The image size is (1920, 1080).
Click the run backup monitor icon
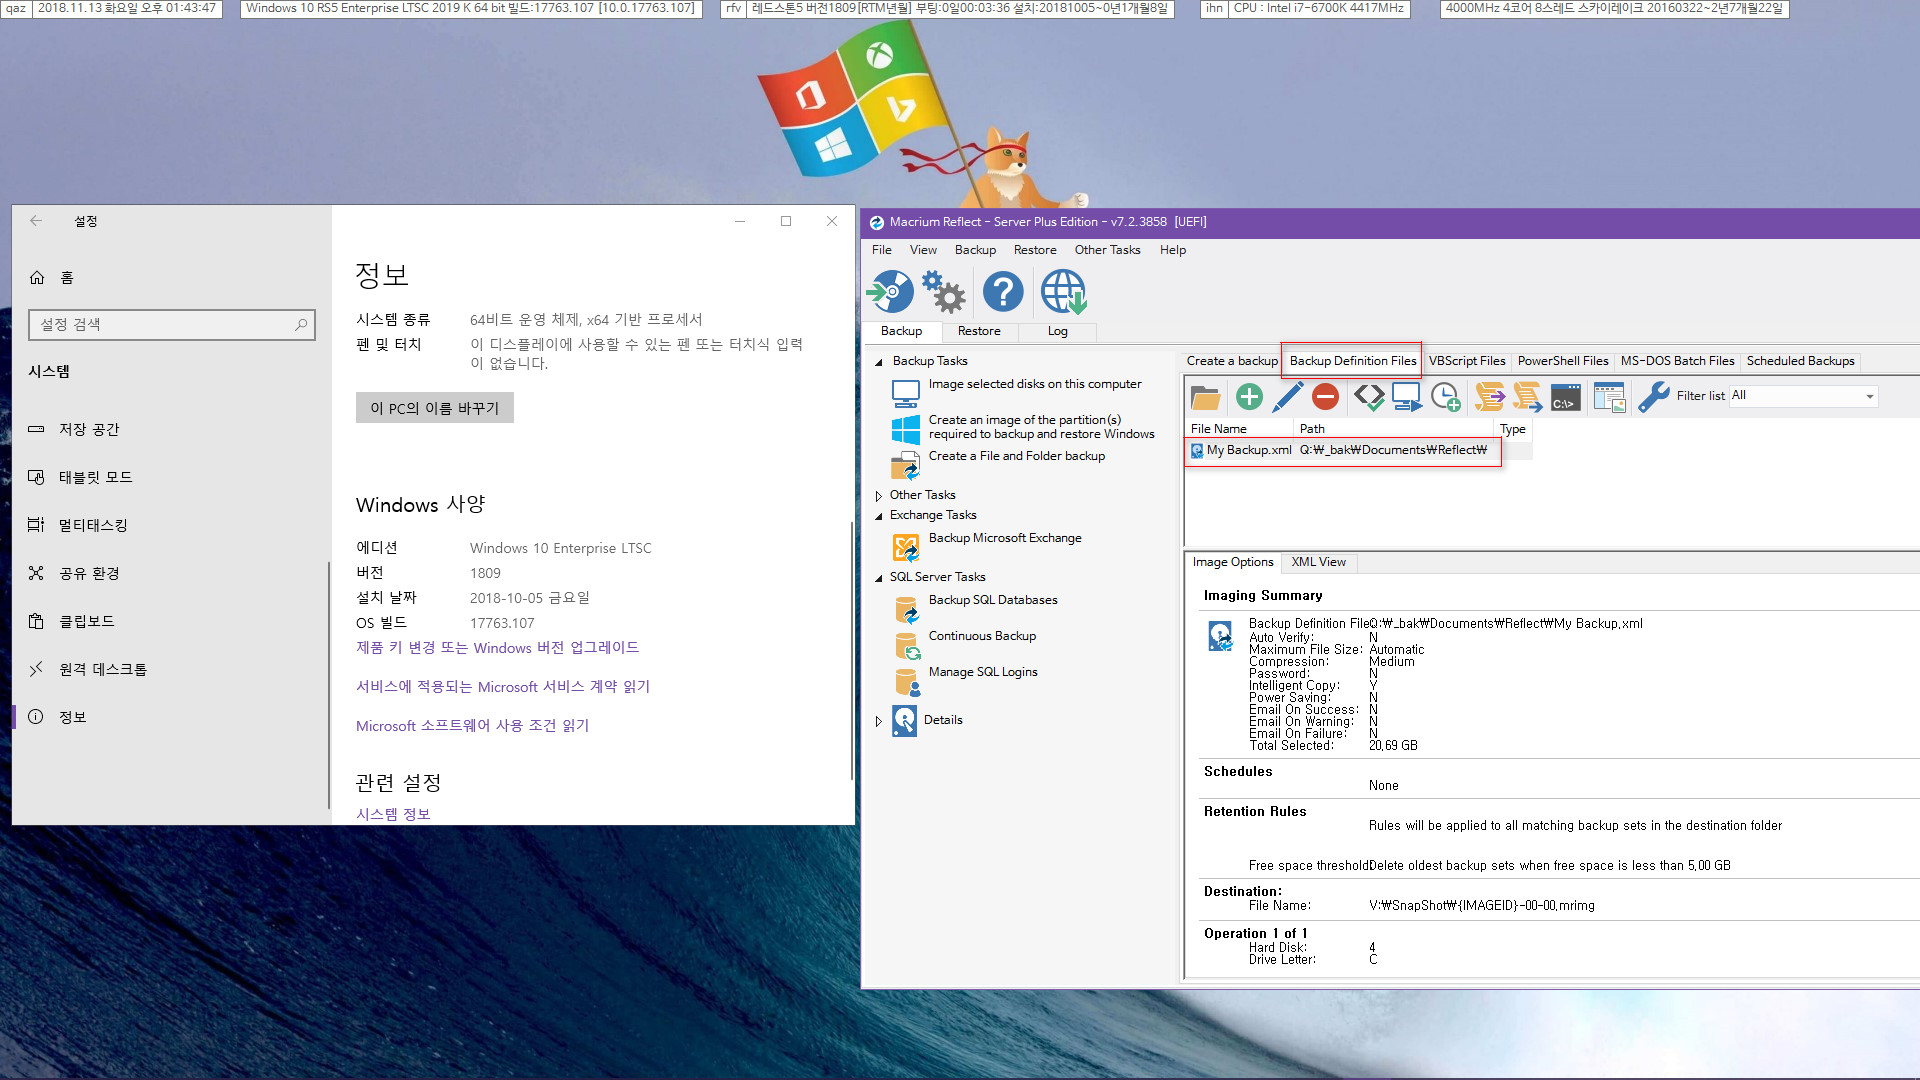coord(1407,397)
